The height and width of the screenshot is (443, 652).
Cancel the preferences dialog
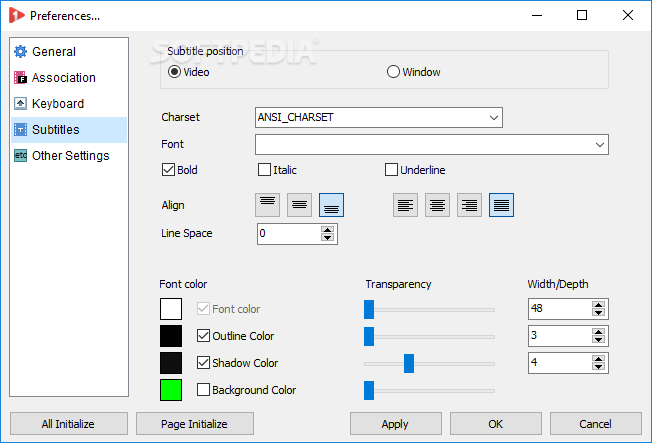[595, 423]
